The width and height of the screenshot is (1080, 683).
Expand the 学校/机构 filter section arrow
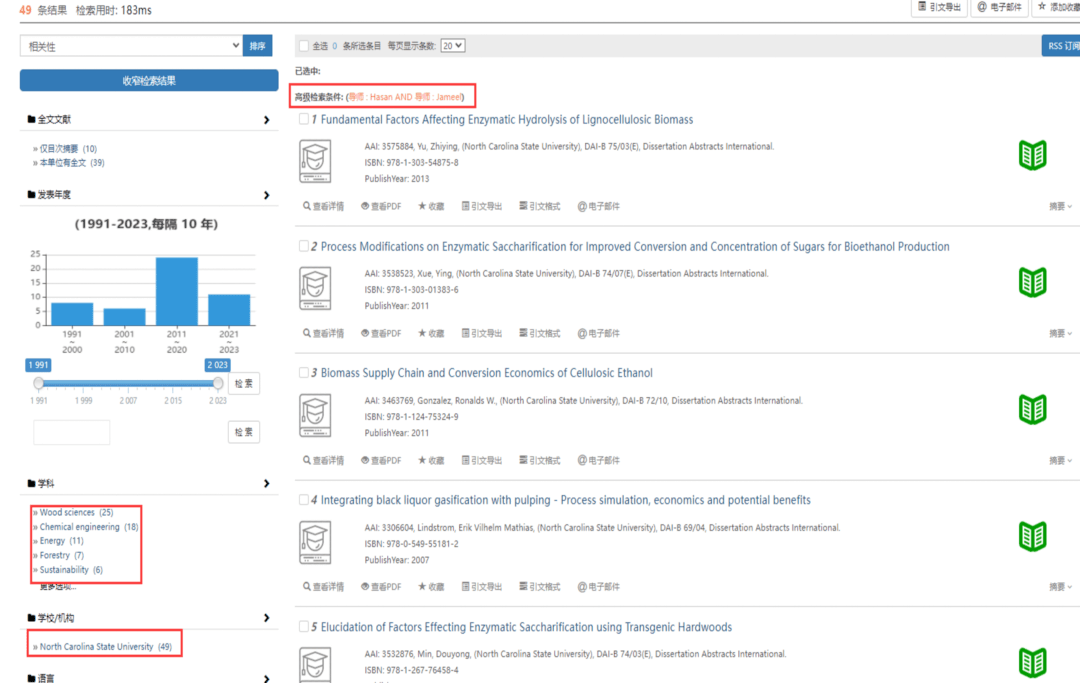267,618
